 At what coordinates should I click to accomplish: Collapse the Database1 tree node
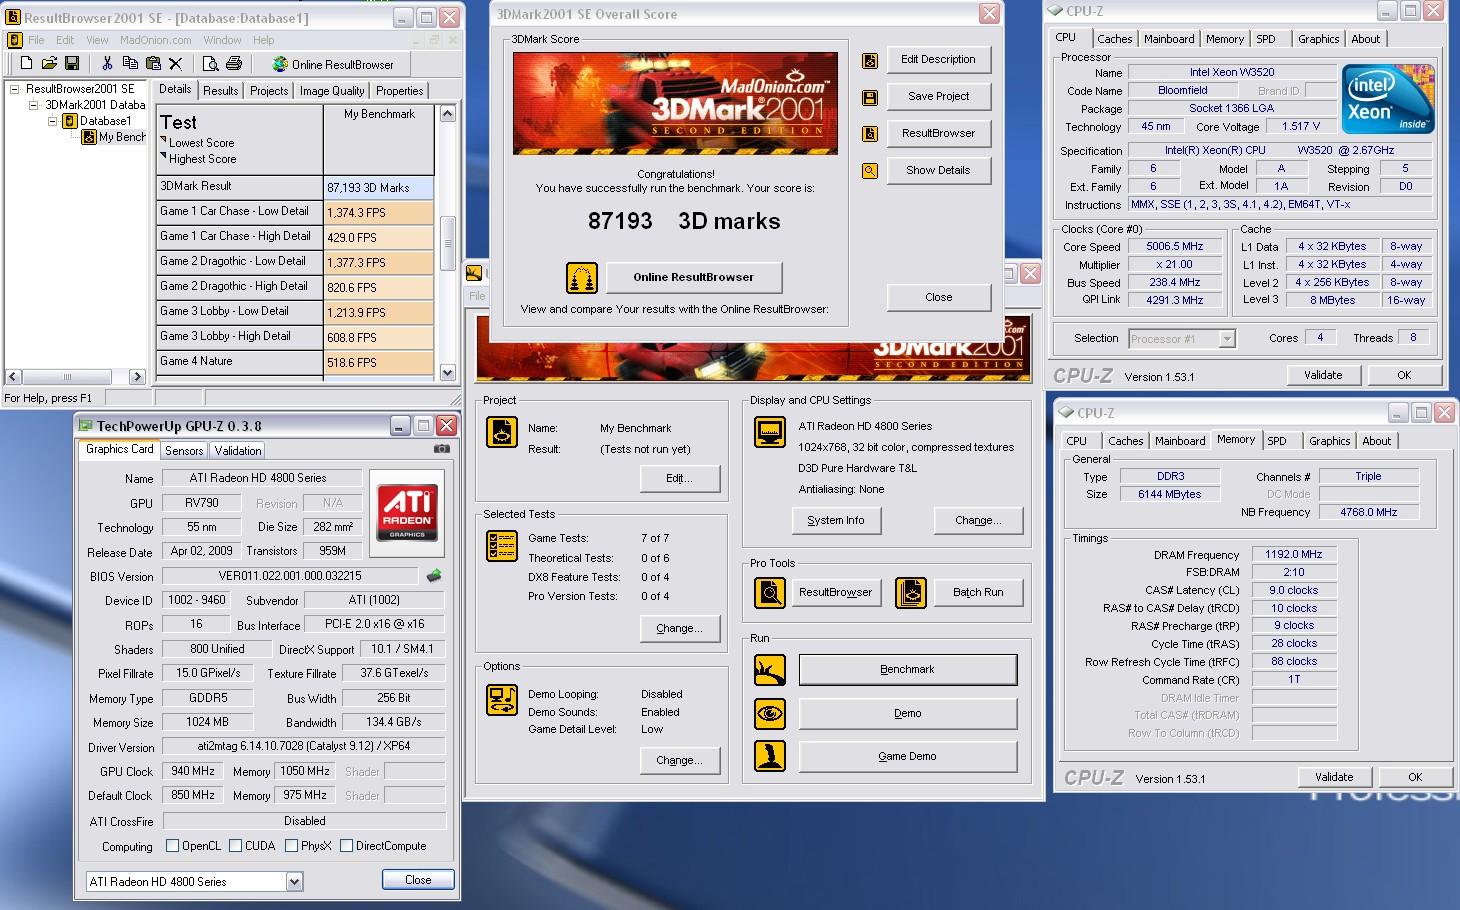click(x=53, y=121)
